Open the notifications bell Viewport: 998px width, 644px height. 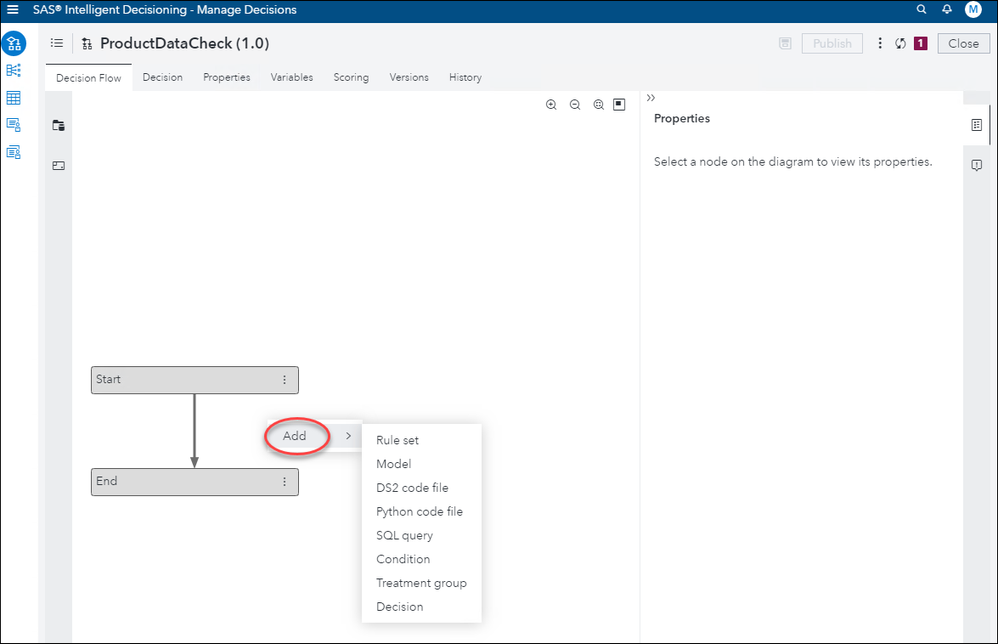[947, 9]
